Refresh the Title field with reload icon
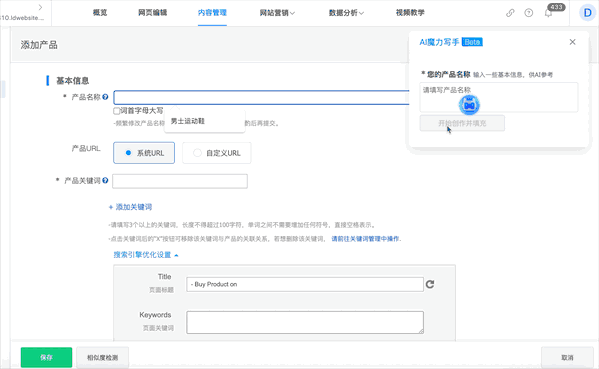This screenshot has width=599, height=369. click(430, 284)
